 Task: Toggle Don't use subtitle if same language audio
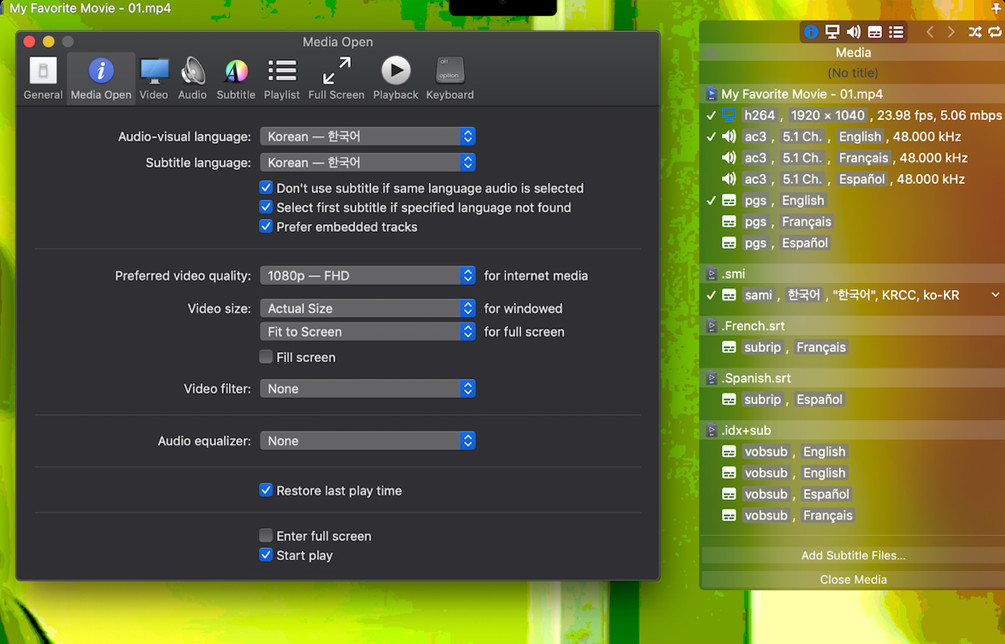pyautogui.click(x=266, y=188)
